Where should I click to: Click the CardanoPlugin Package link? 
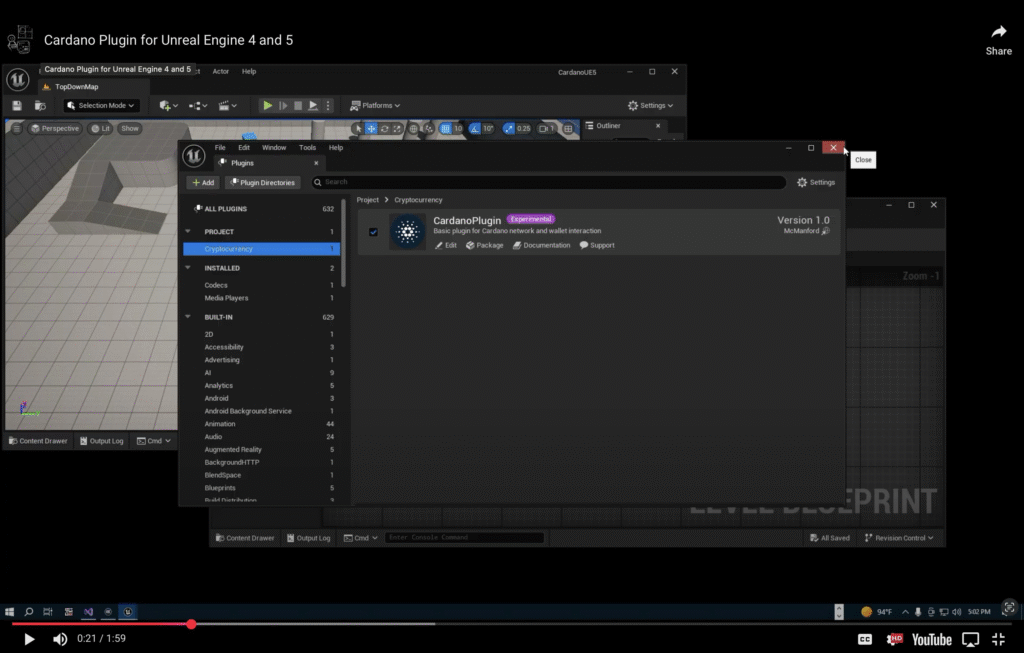click(485, 246)
